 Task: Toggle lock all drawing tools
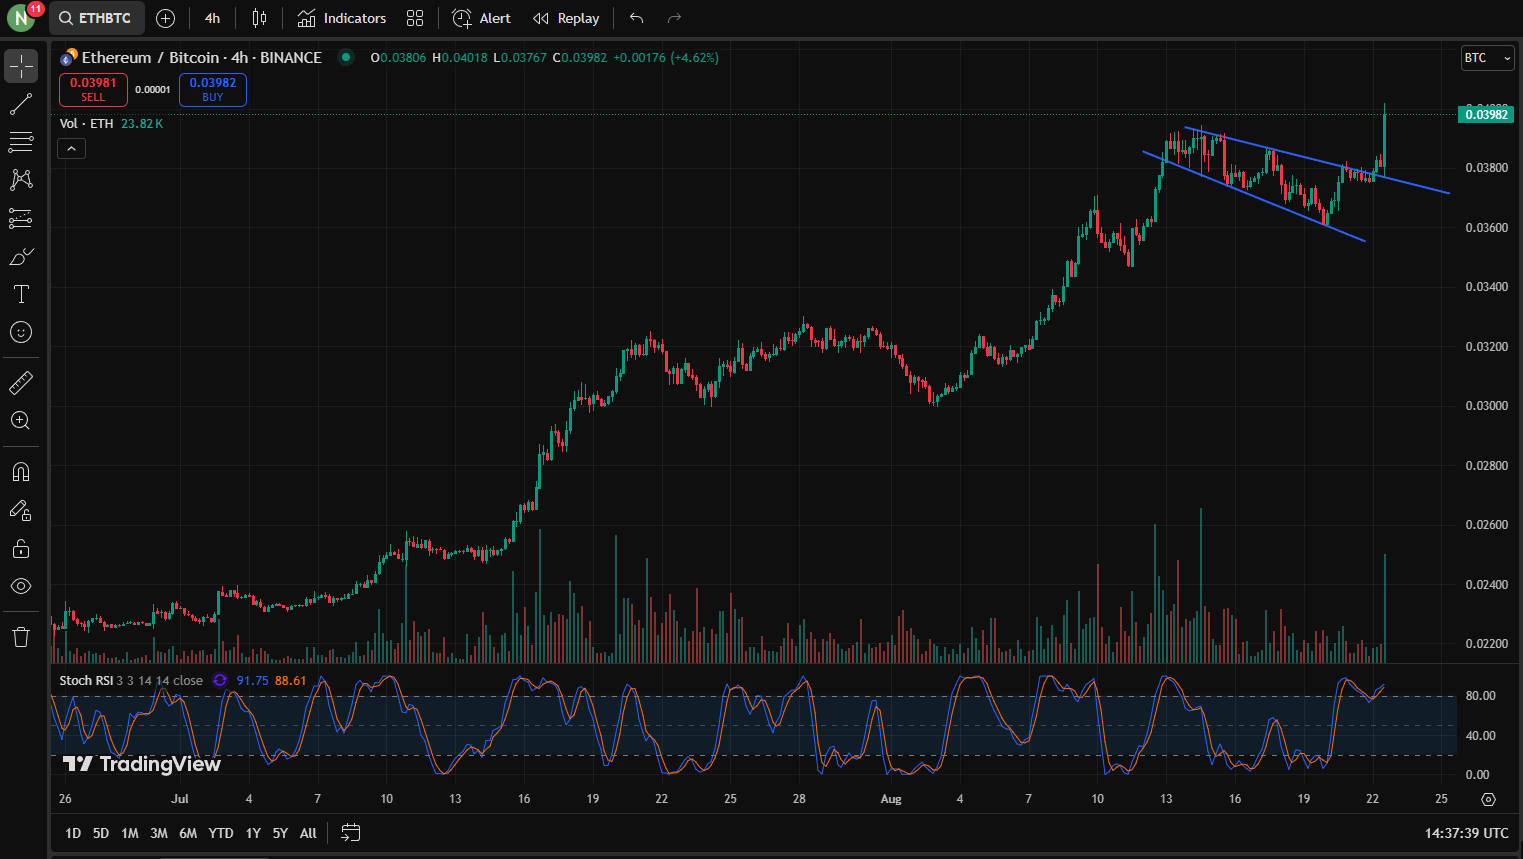tap(21, 549)
